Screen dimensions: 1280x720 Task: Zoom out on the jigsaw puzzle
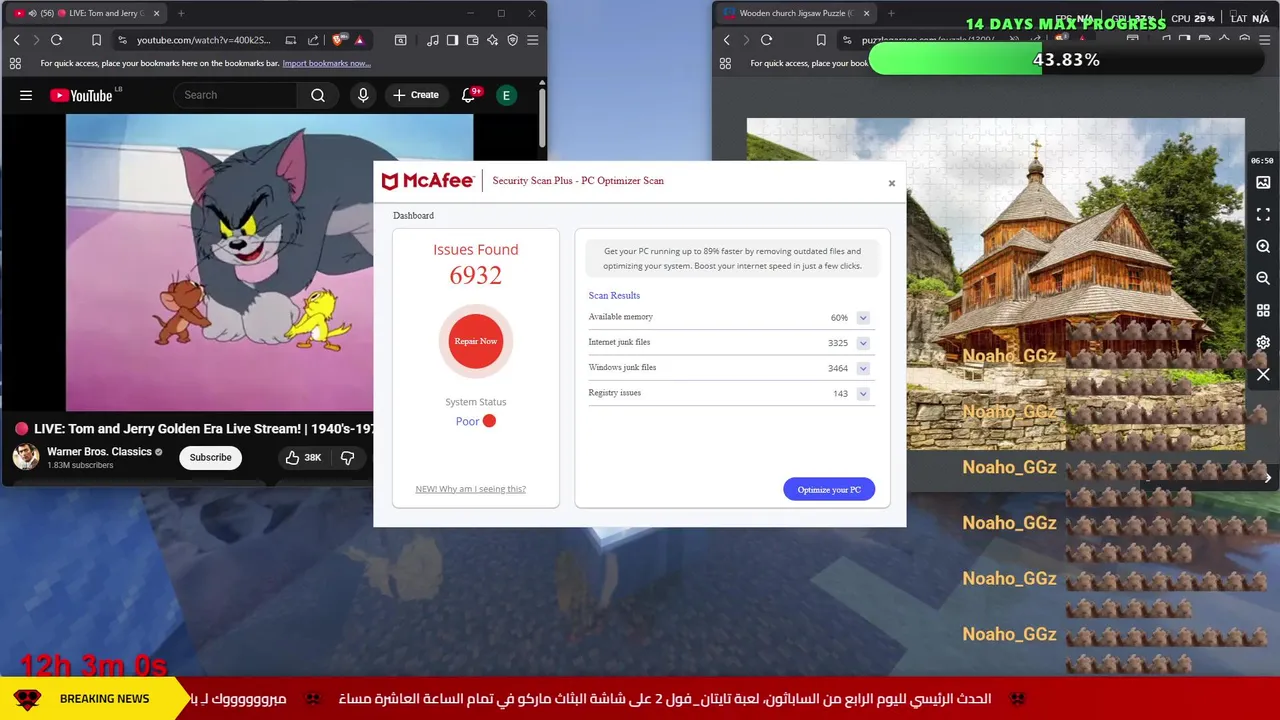1263,278
